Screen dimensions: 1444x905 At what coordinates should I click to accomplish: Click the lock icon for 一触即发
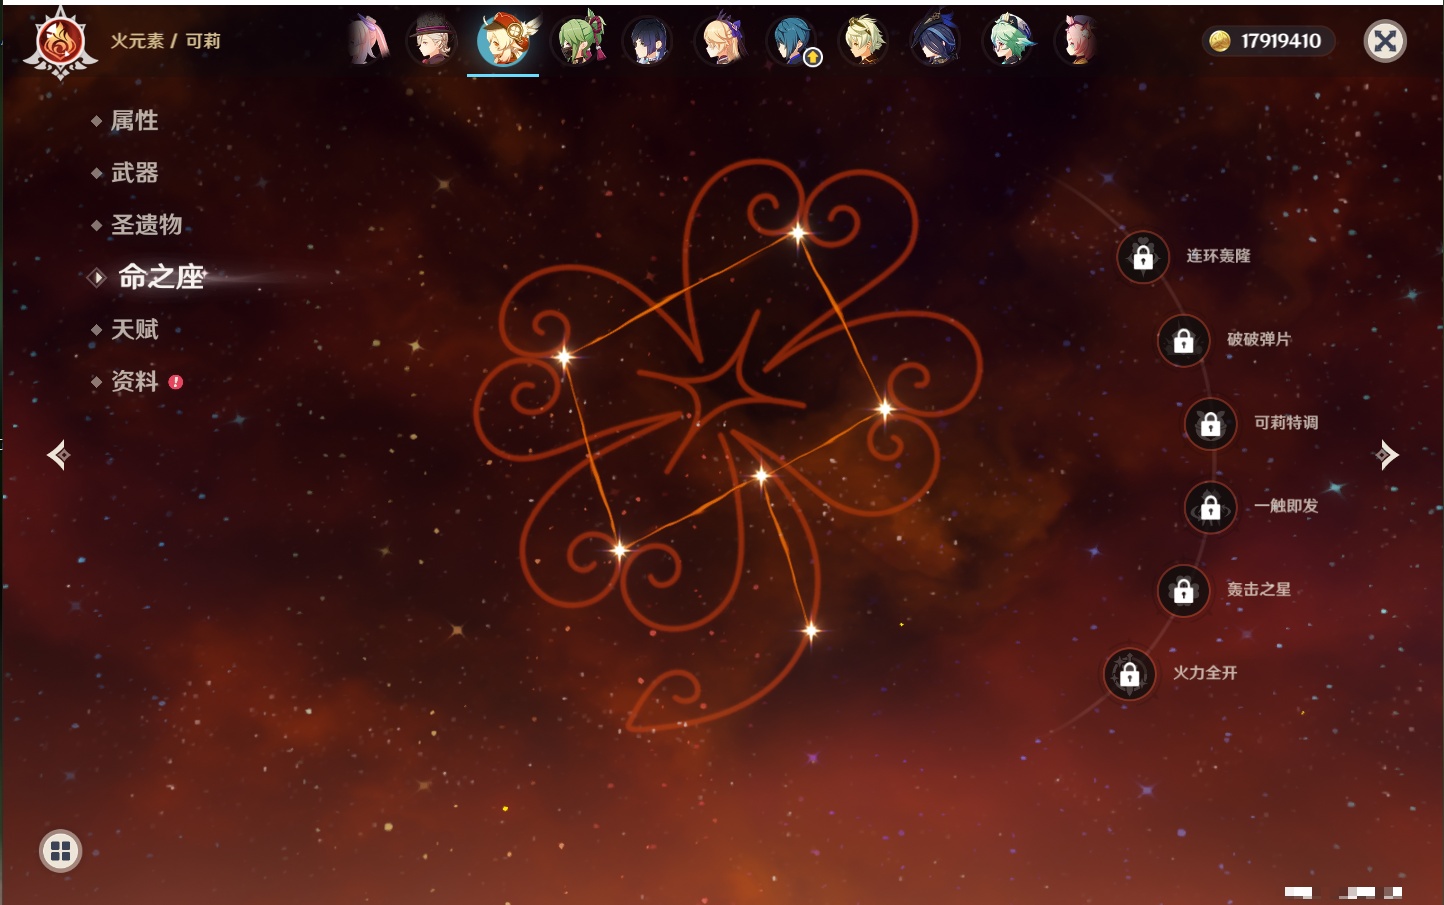1211,508
